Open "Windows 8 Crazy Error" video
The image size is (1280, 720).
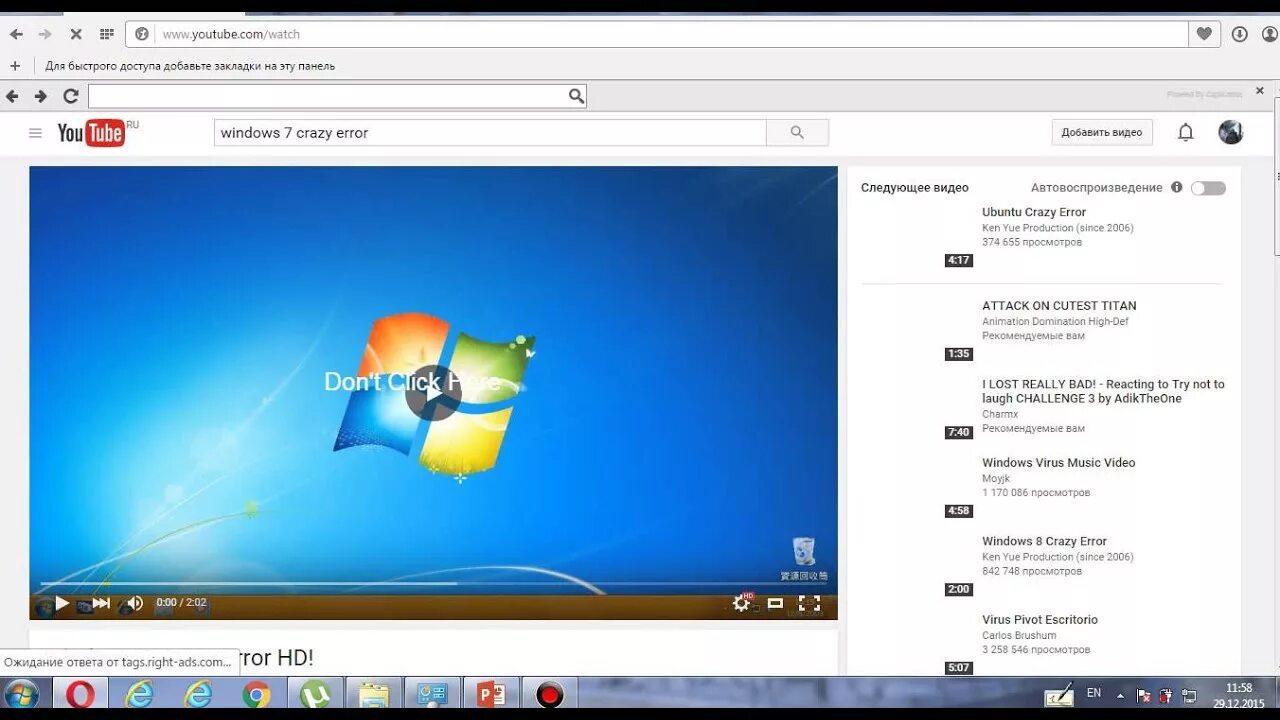click(1044, 541)
